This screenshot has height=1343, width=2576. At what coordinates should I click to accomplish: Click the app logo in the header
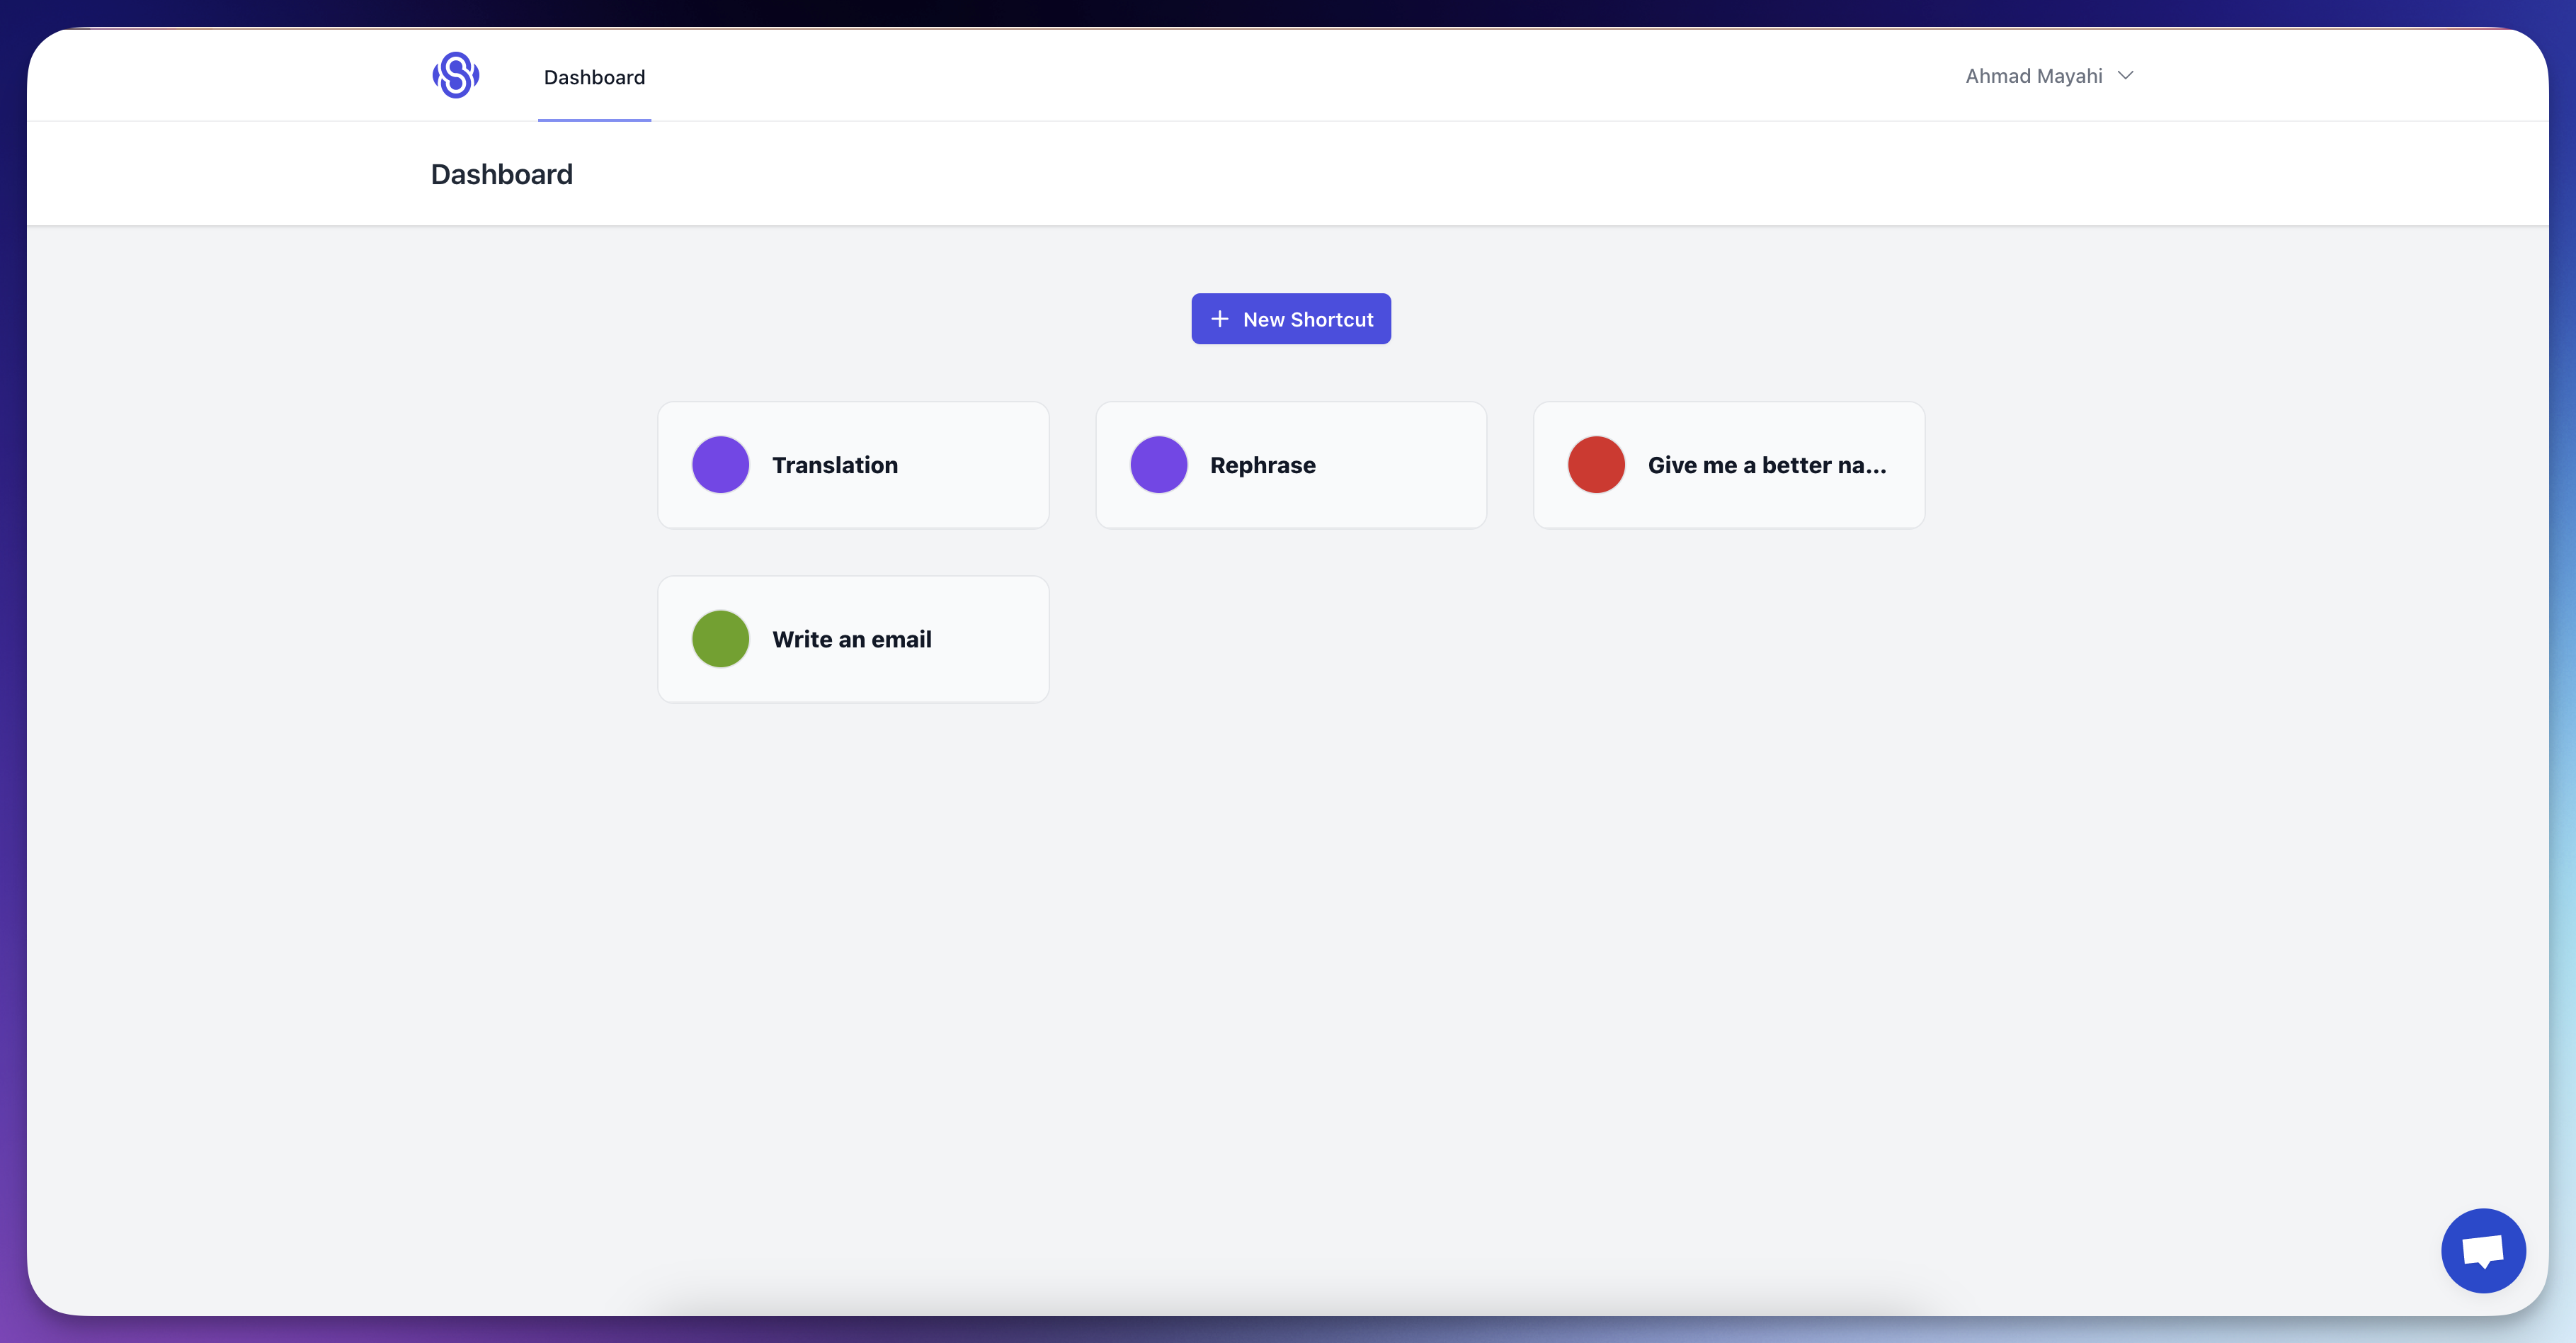click(x=455, y=75)
